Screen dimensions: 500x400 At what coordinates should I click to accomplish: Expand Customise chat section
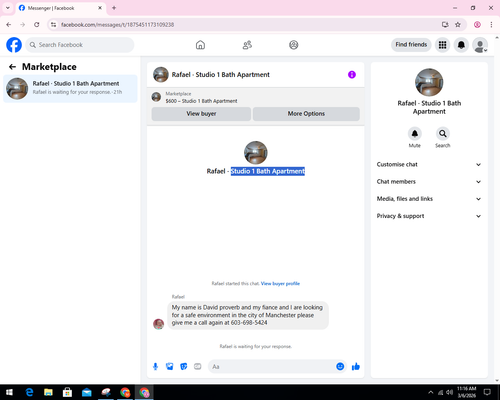coord(429,164)
